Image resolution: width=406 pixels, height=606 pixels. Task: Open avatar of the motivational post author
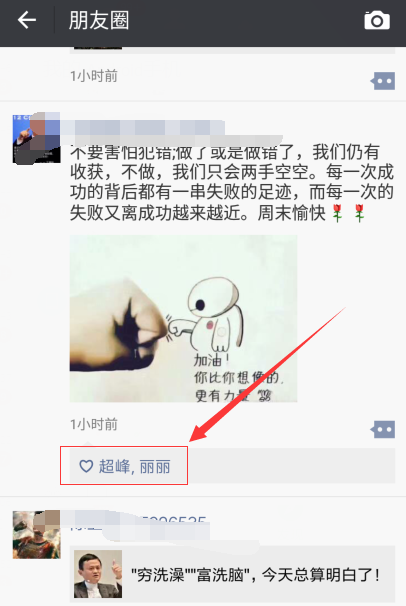point(36,138)
